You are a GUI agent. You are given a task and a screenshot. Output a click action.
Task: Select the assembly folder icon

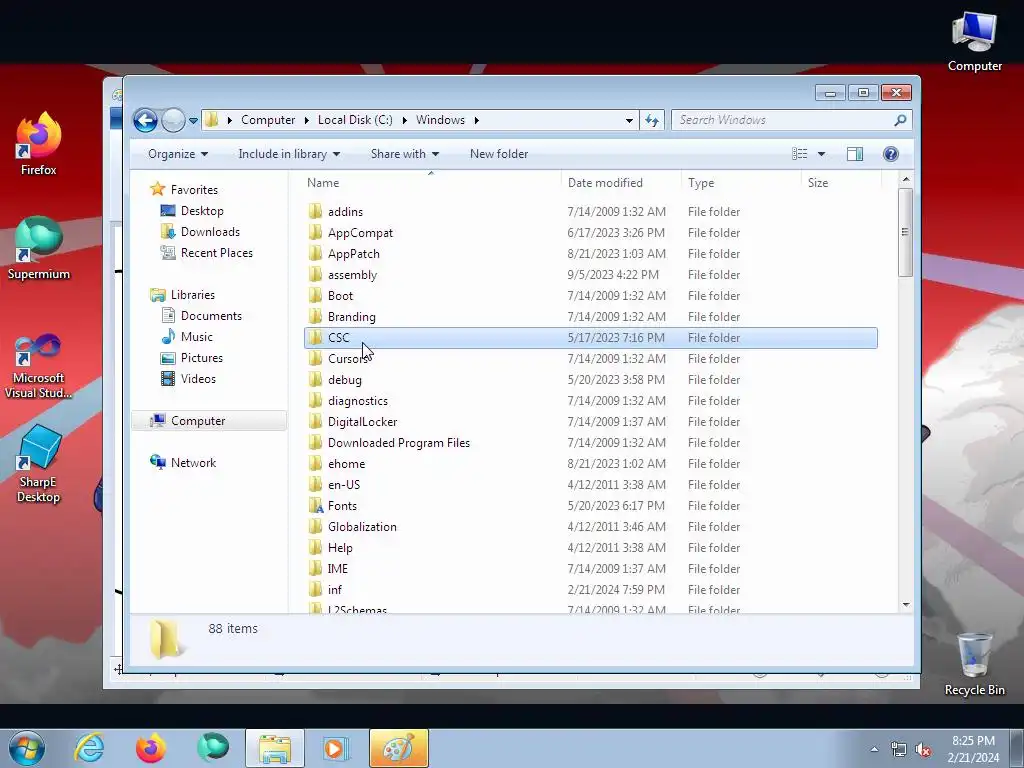click(x=315, y=274)
